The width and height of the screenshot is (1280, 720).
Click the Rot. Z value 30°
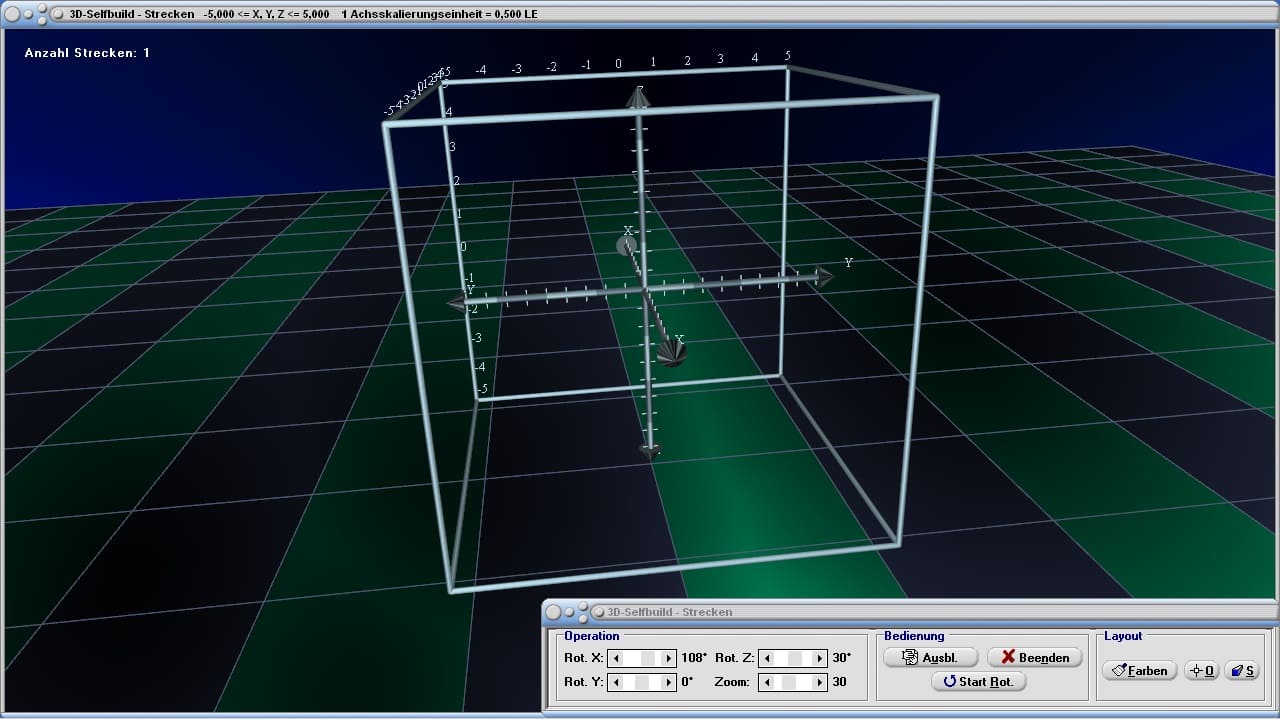(x=842, y=658)
